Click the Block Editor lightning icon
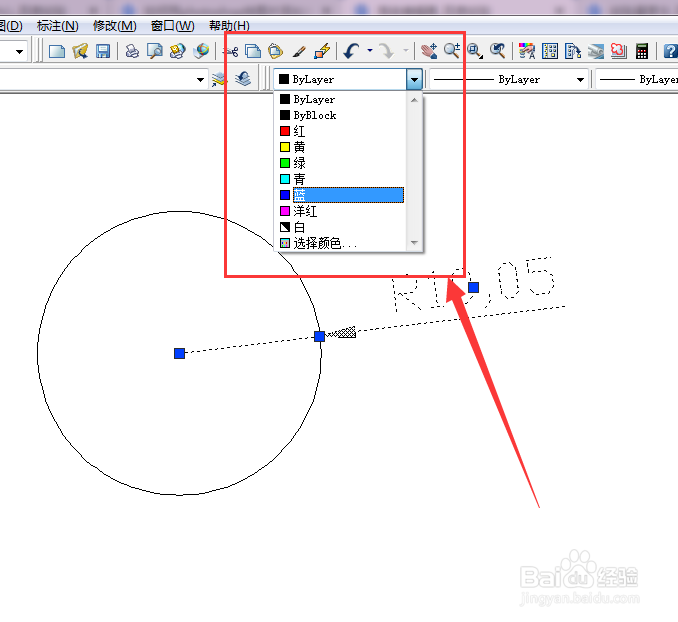 pyautogui.click(x=322, y=51)
